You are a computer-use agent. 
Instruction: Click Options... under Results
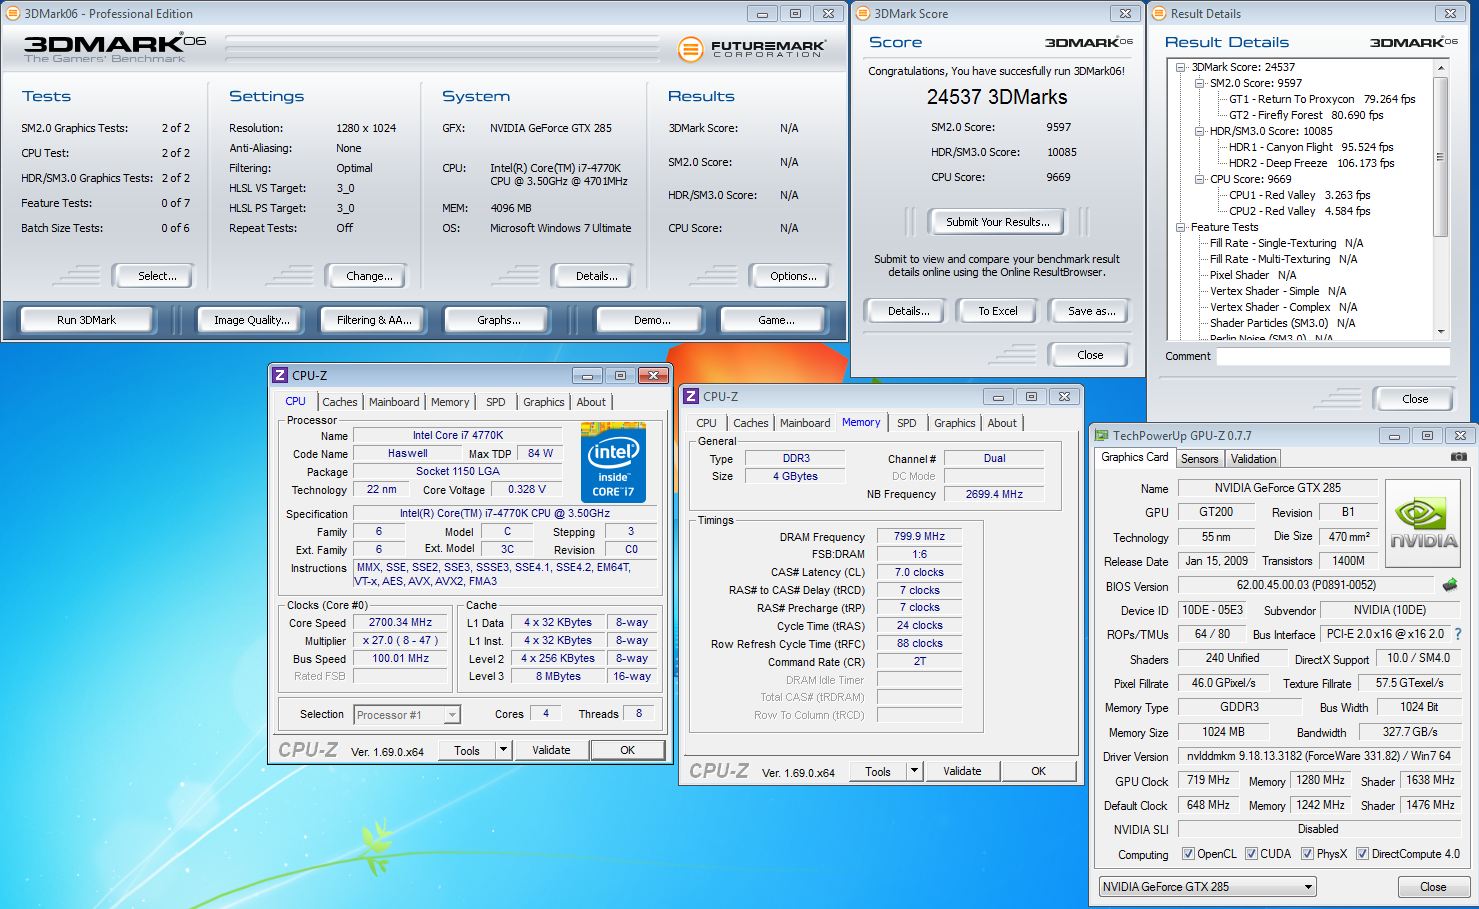[x=793, y=276]
